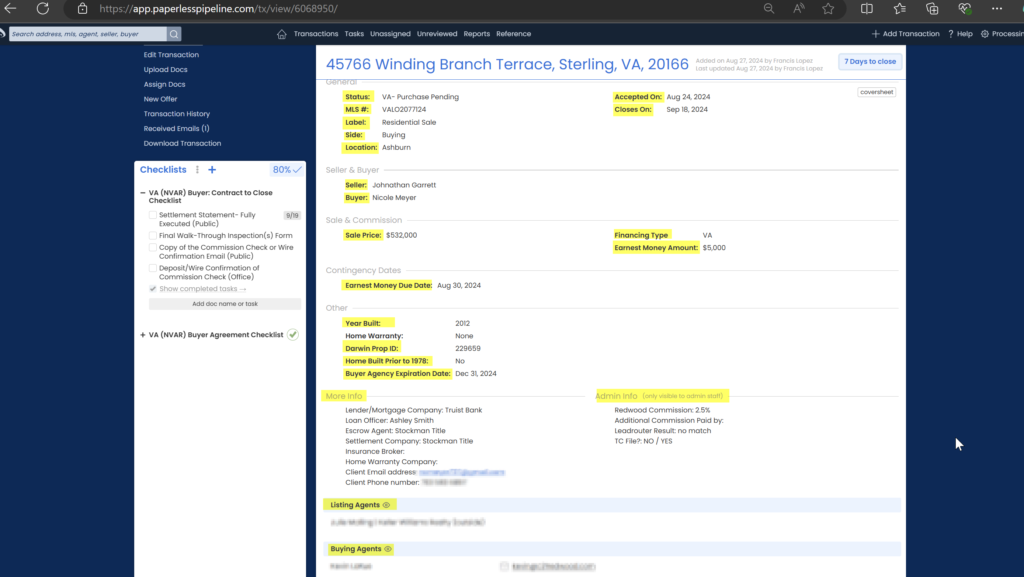This screenshot has height=577, width=1024.
Task: Toggle Buying Agents visibility eye icon
Action: pyautogui.click(x=388, y=549)
